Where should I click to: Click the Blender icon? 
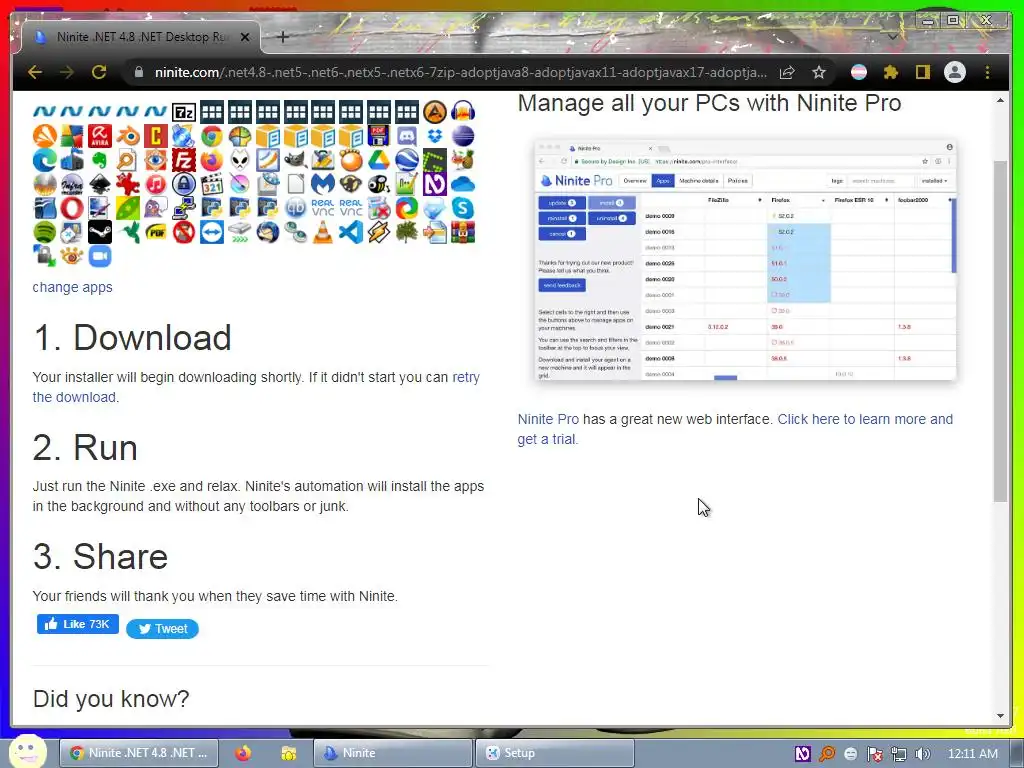click(x=128, y=136)
